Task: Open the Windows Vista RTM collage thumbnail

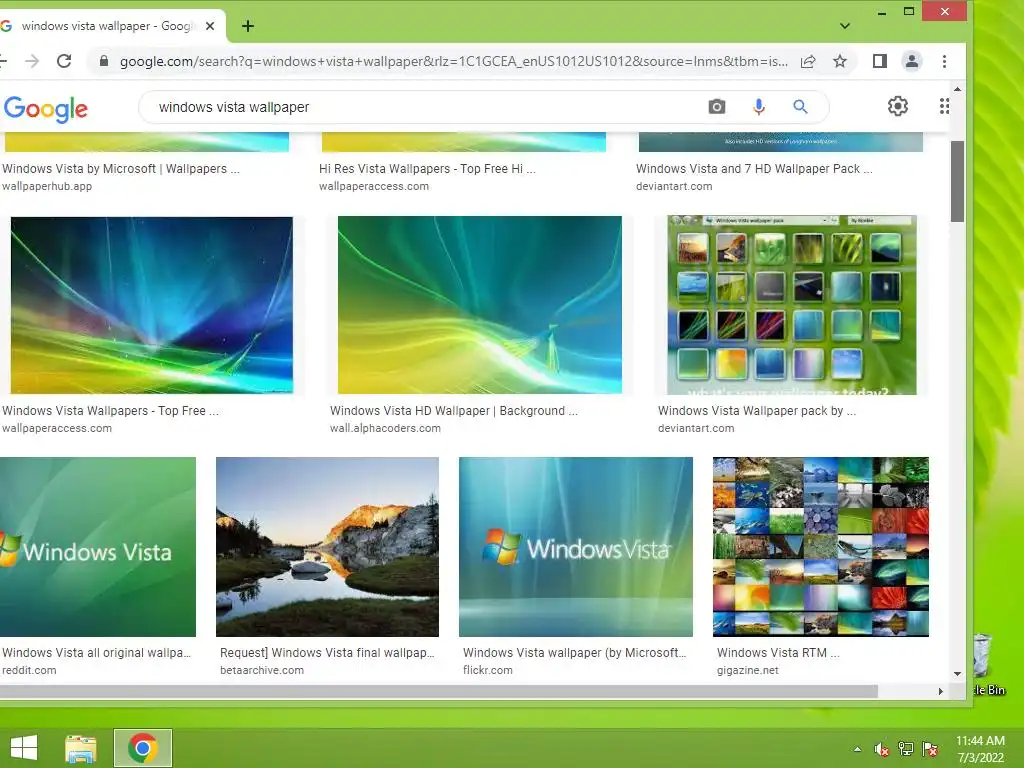Action: [x=820, y=547]
